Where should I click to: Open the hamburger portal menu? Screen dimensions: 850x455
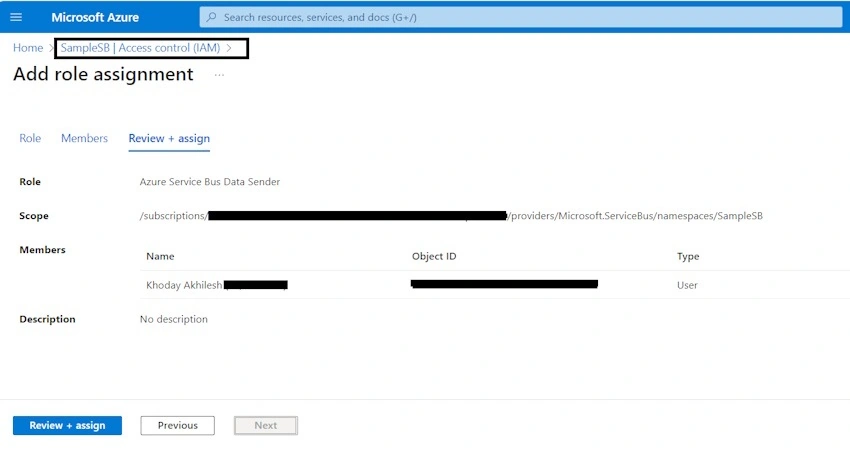[16, 17]
